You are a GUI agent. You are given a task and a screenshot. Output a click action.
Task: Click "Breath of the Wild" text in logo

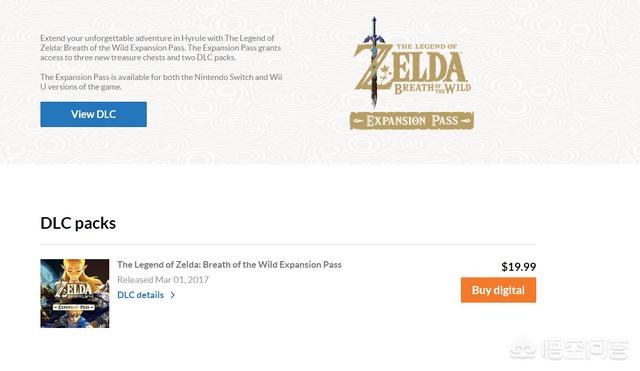(433, 88)
